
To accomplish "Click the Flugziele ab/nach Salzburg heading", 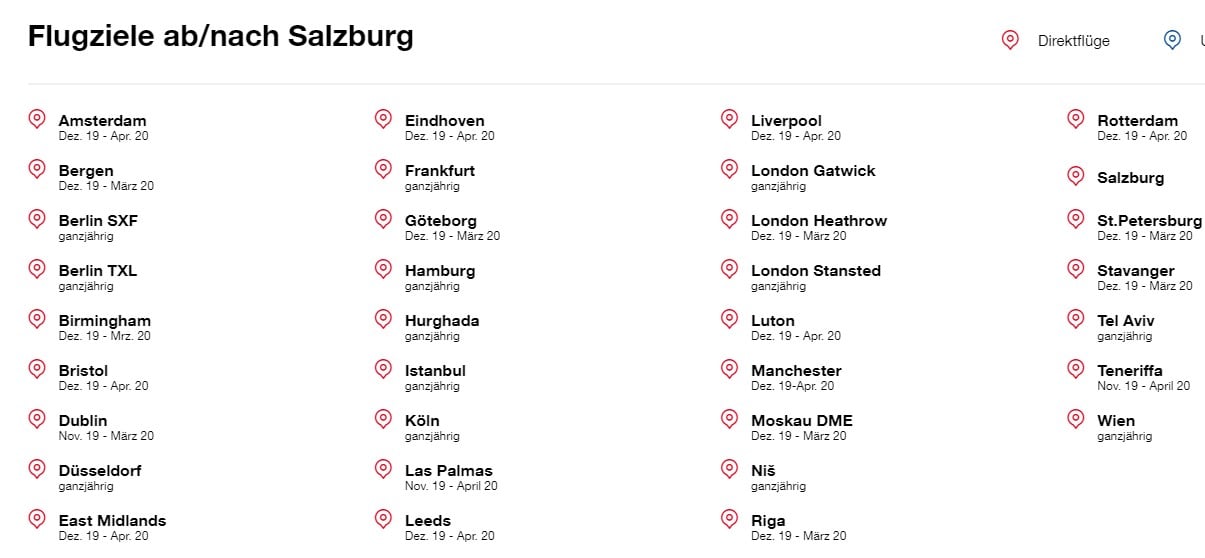I will tap(221, 37).
